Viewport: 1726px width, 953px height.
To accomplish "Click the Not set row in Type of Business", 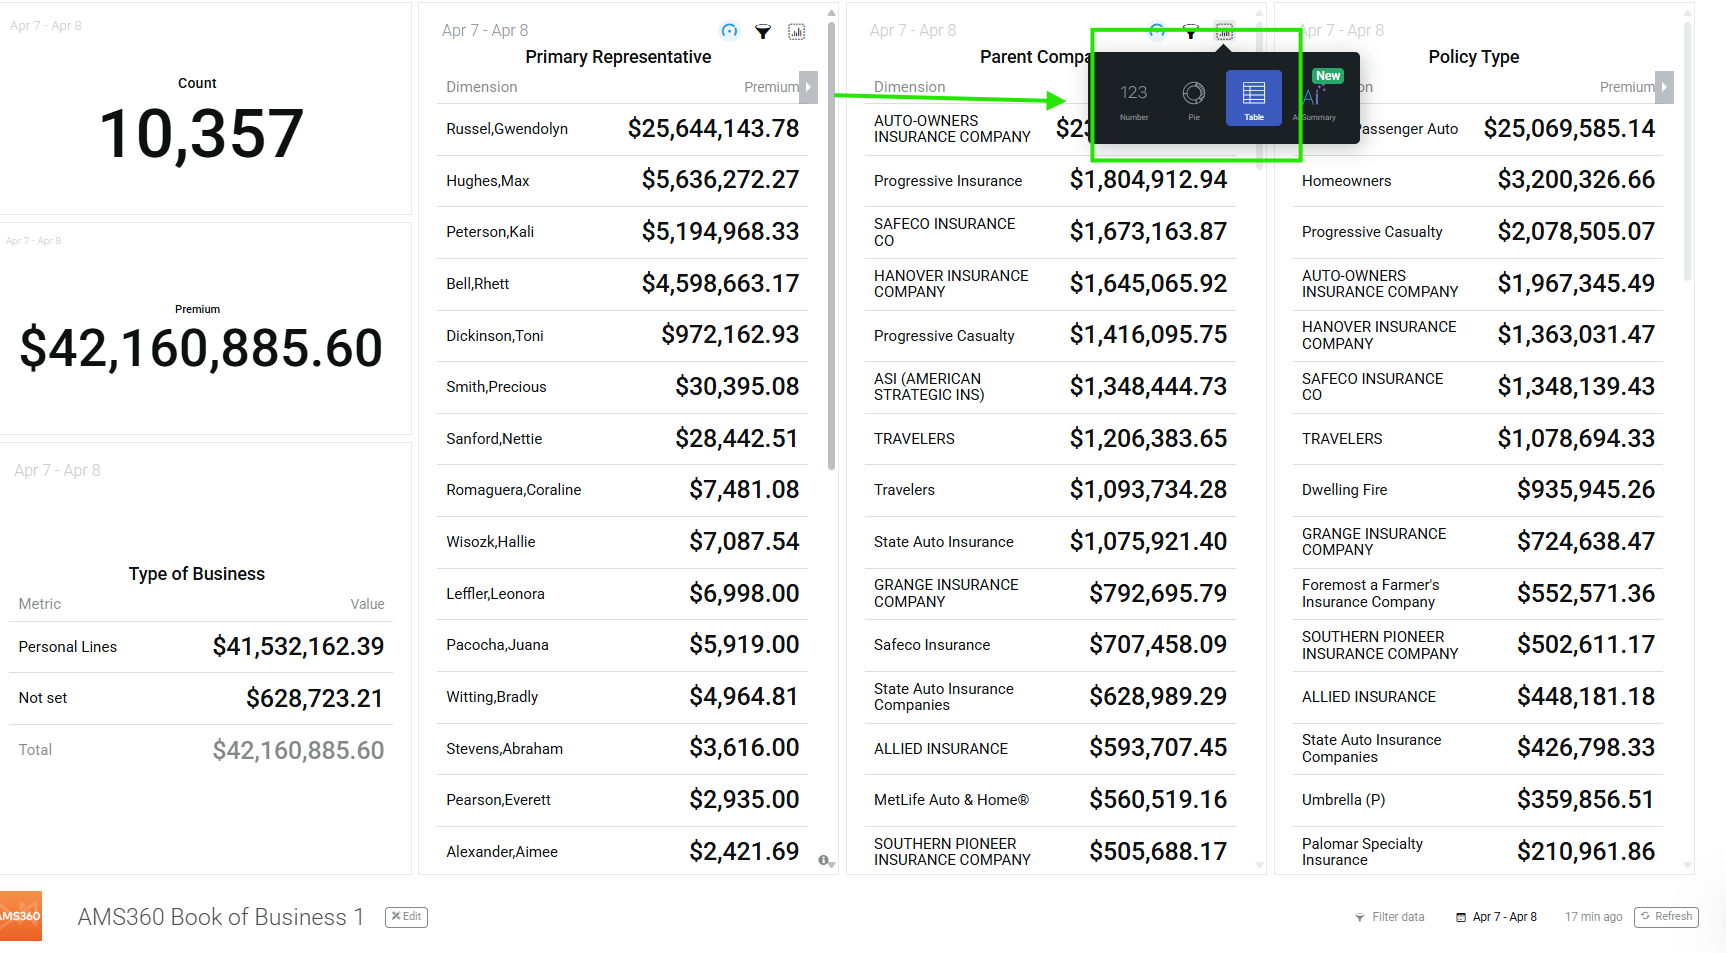I will (200, 698).
